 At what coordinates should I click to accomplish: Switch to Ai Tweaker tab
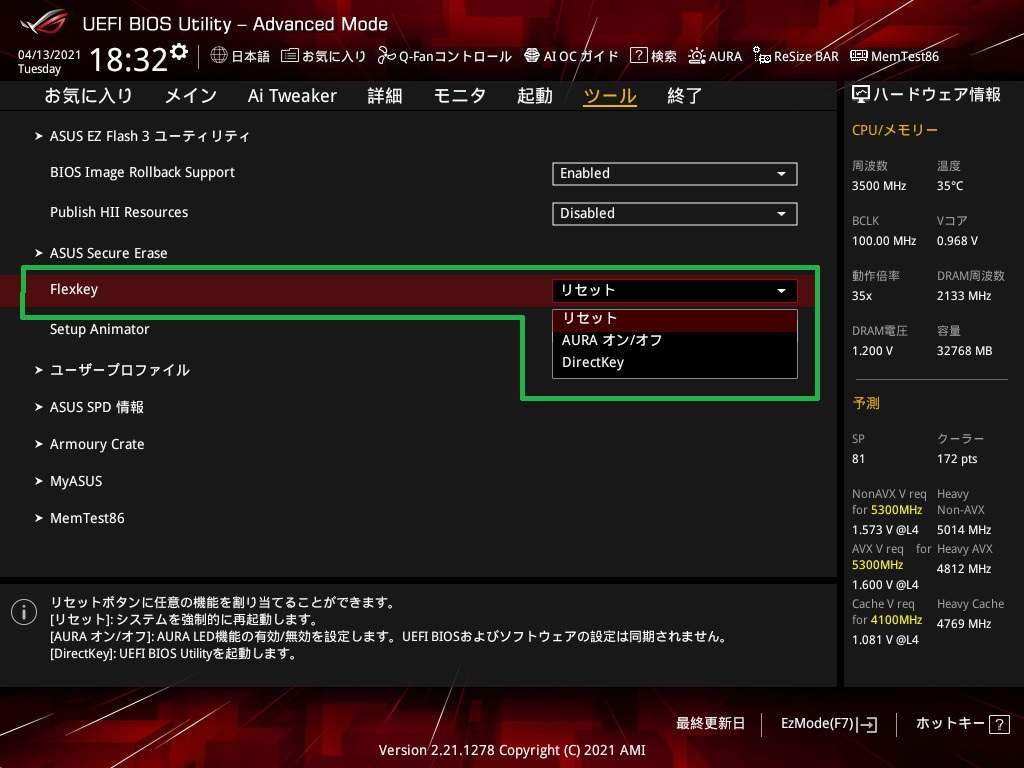click(292, 96)
